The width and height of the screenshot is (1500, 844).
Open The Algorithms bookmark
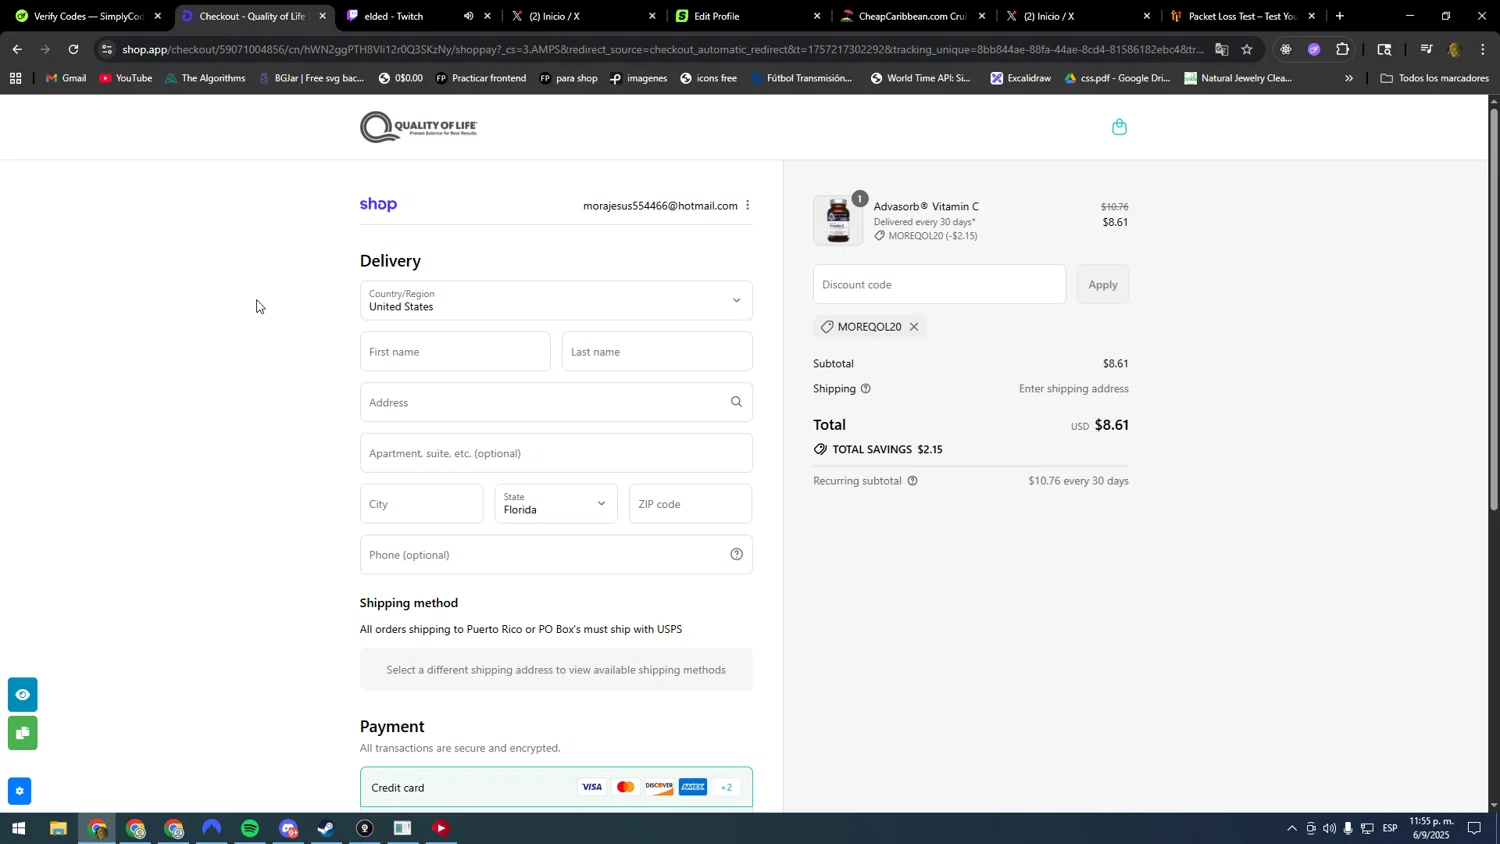204,78
